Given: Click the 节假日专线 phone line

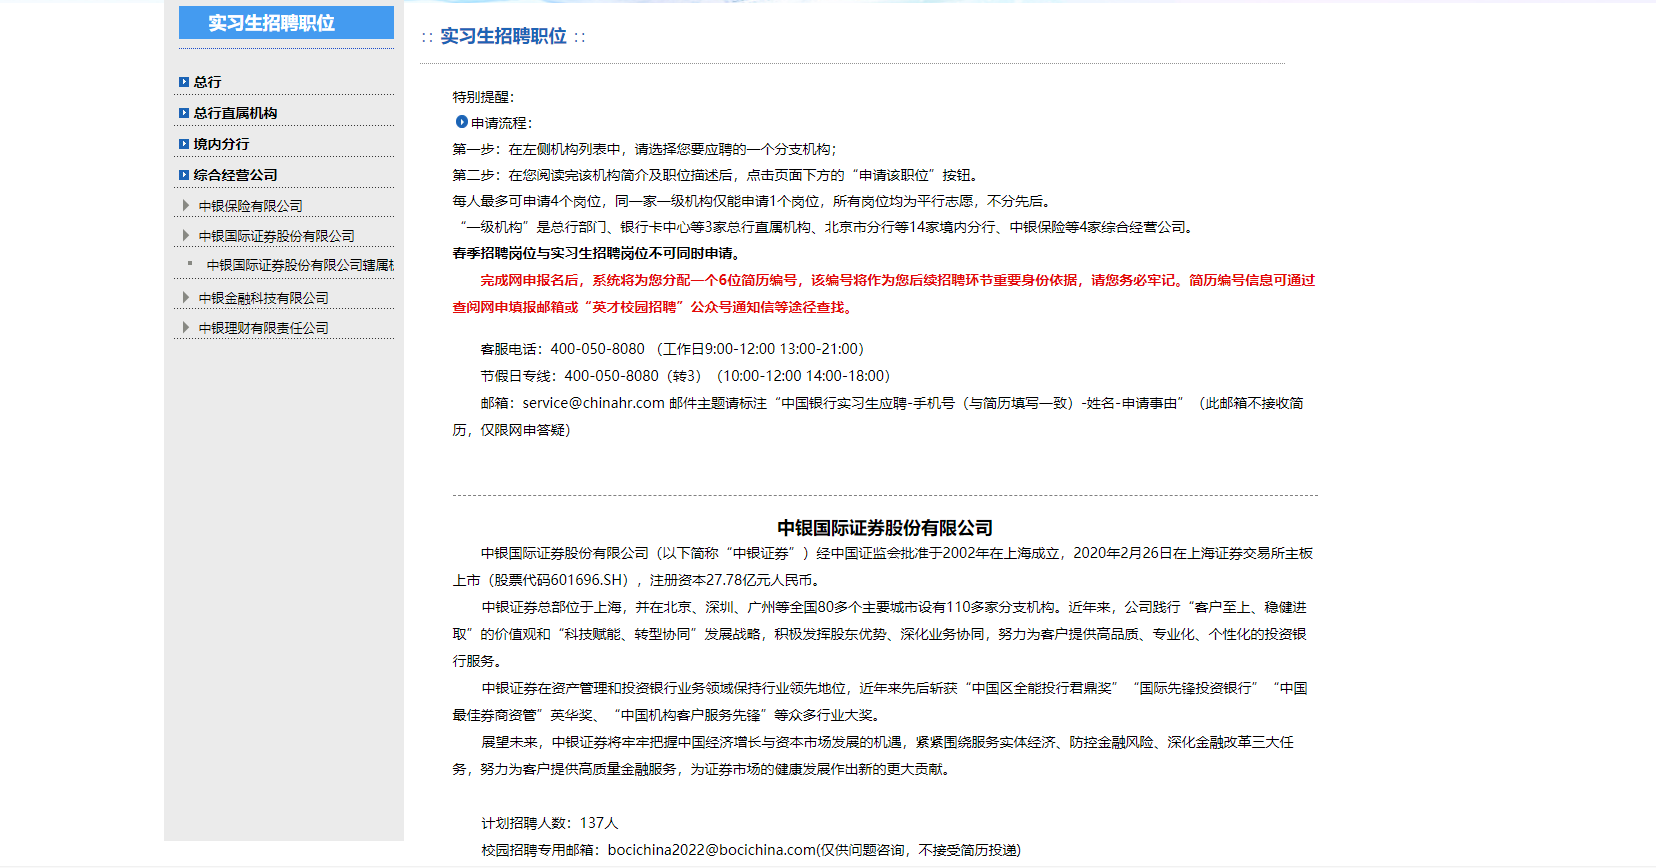Looking at the screenshot, I should pyautogui.click(x=685, y=376).
